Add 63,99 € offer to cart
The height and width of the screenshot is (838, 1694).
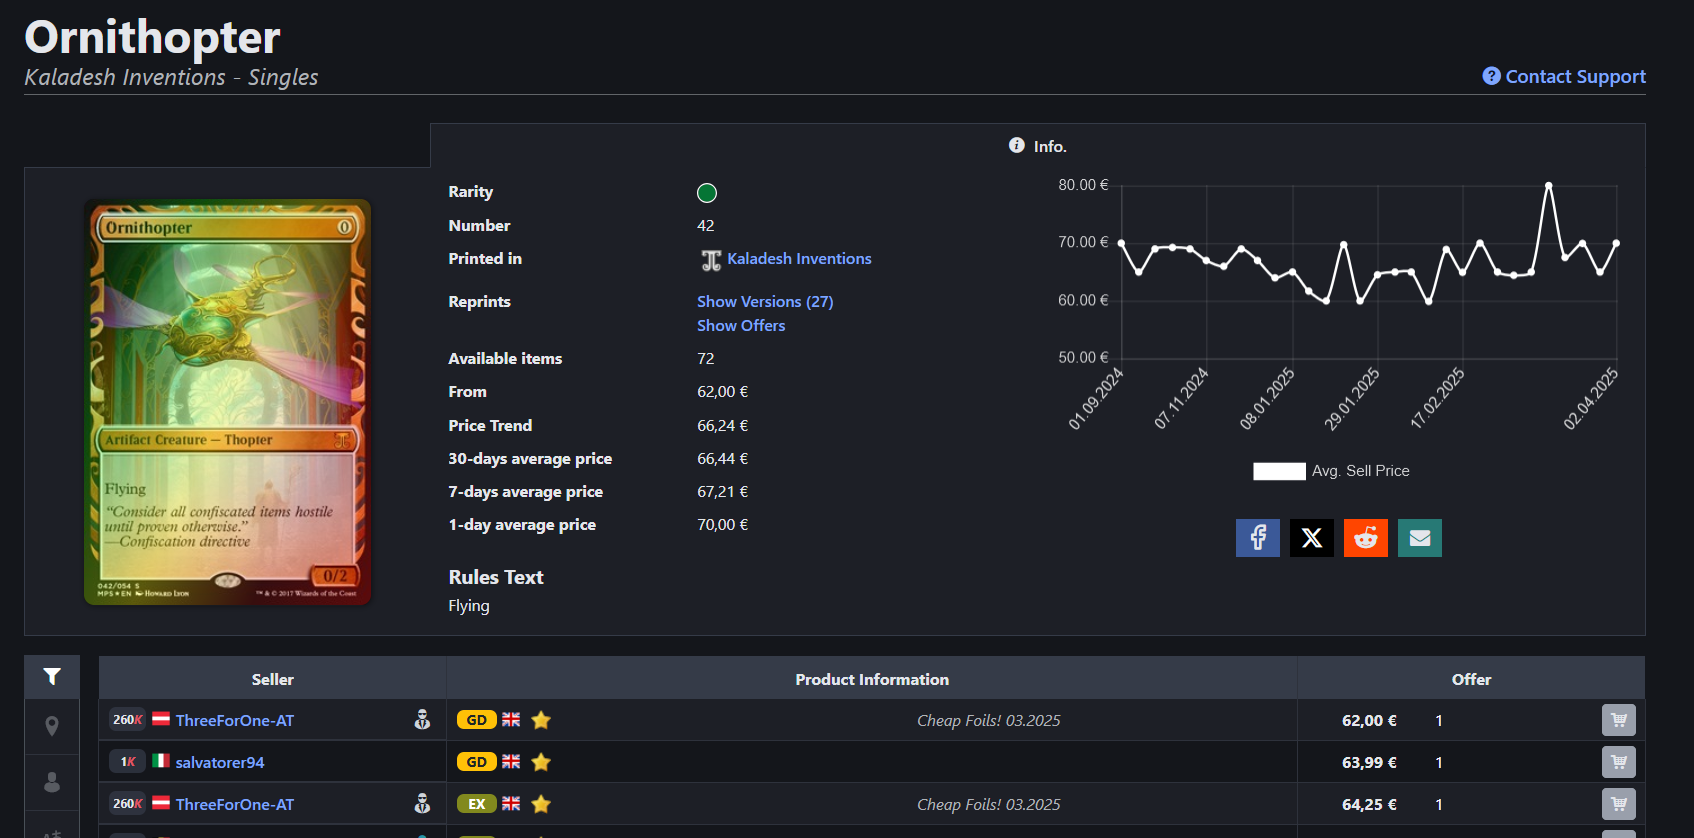pyautogui.click(x=1619, y=762)
